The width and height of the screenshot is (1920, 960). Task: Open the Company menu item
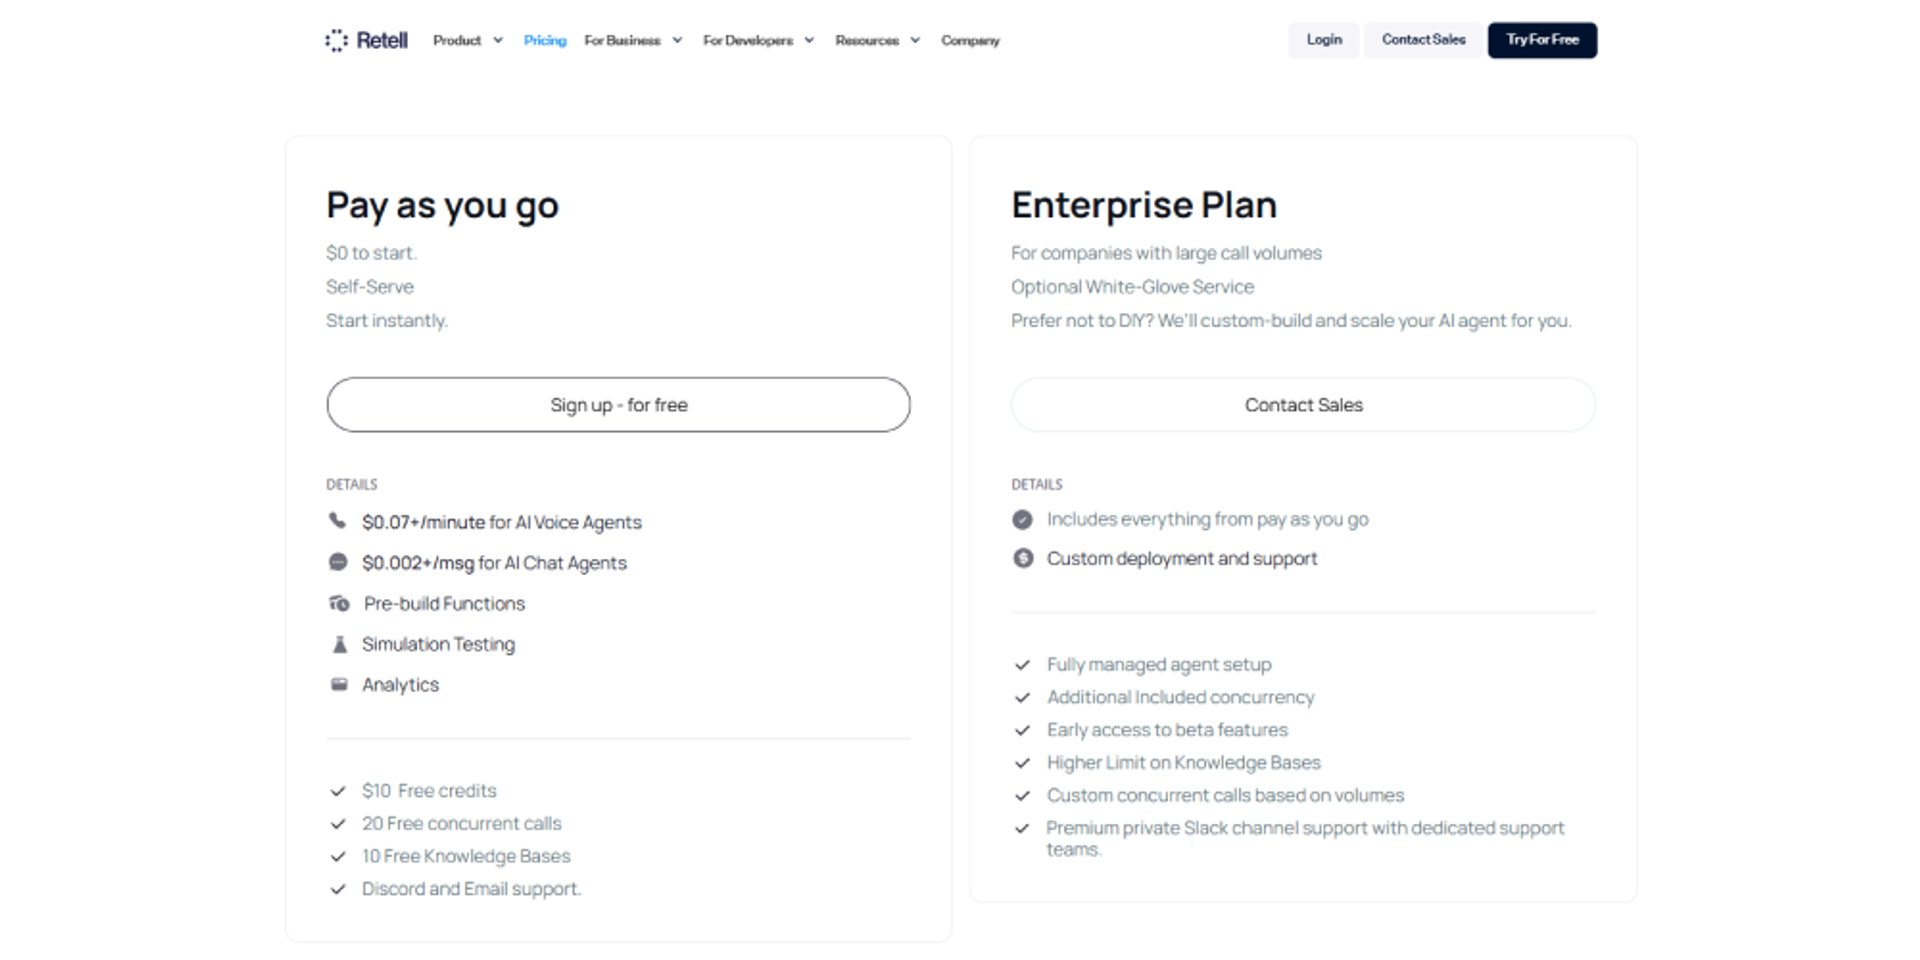click(x=970, y=40)
